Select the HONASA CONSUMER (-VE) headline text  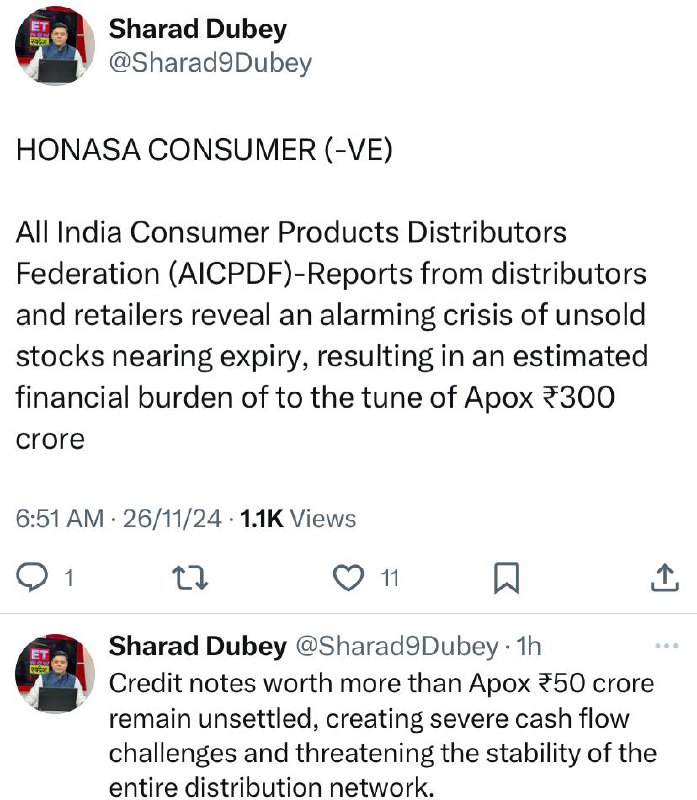(x=204, y=150)
